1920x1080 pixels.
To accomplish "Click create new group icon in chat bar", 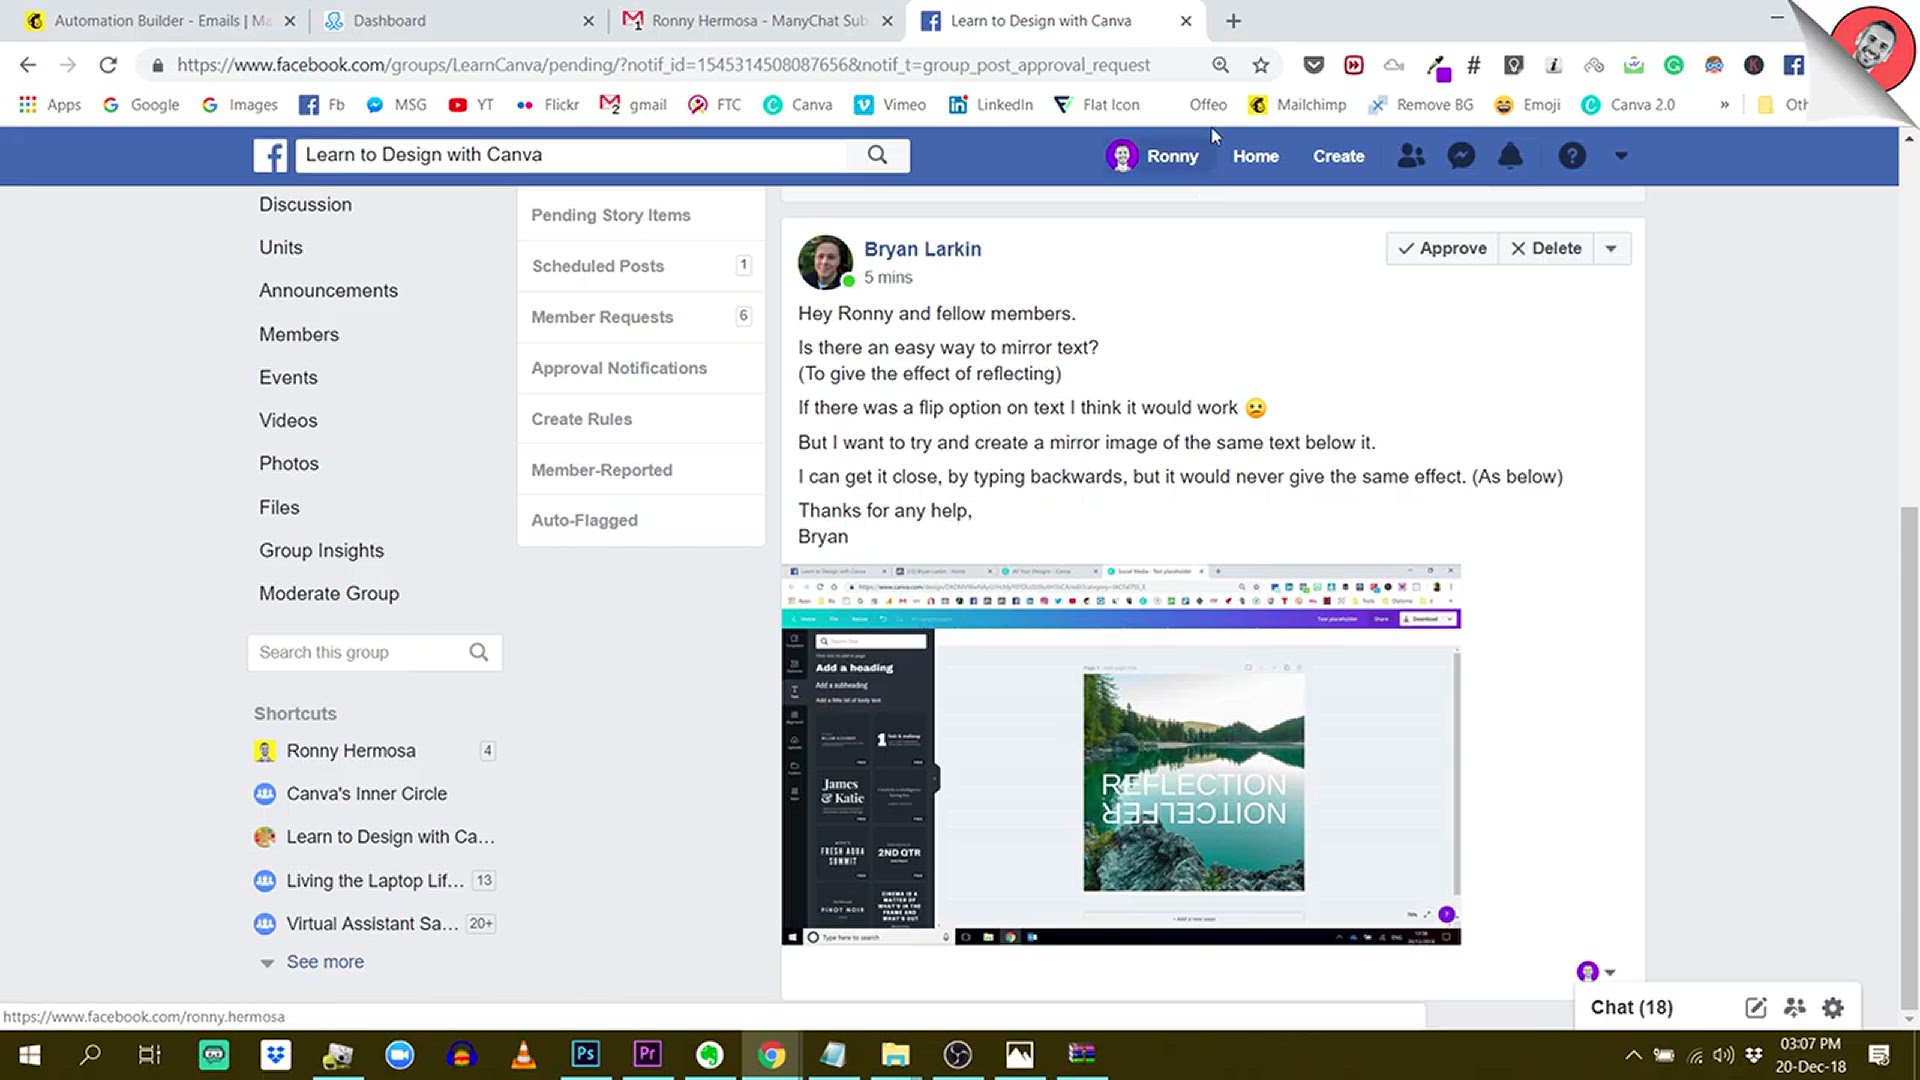I will pos(1794,1008).
